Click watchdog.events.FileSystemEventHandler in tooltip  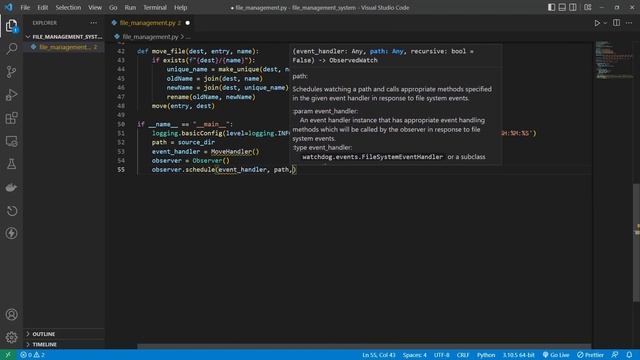pos(372,157)
